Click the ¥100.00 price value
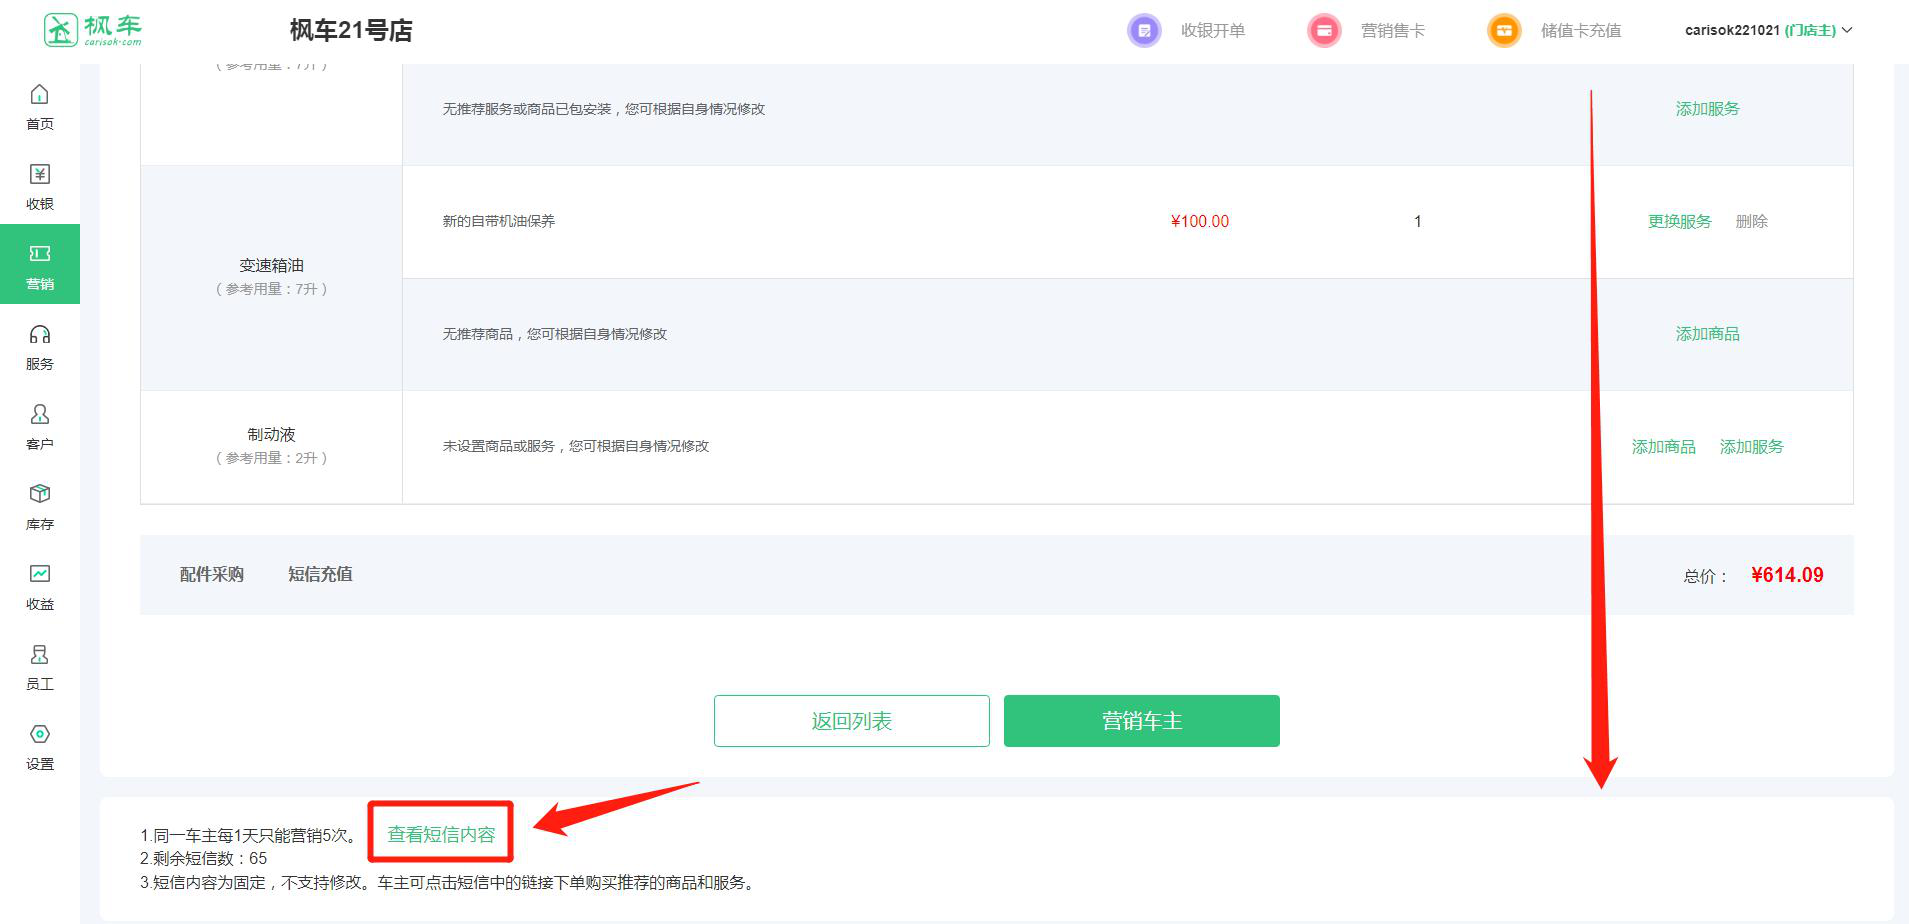 pos(1200,222)
